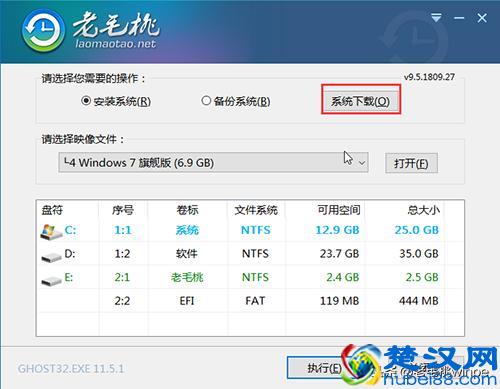Click the 系统下载(O) button
The image size is (500, 389).
(x=360, y=101)
